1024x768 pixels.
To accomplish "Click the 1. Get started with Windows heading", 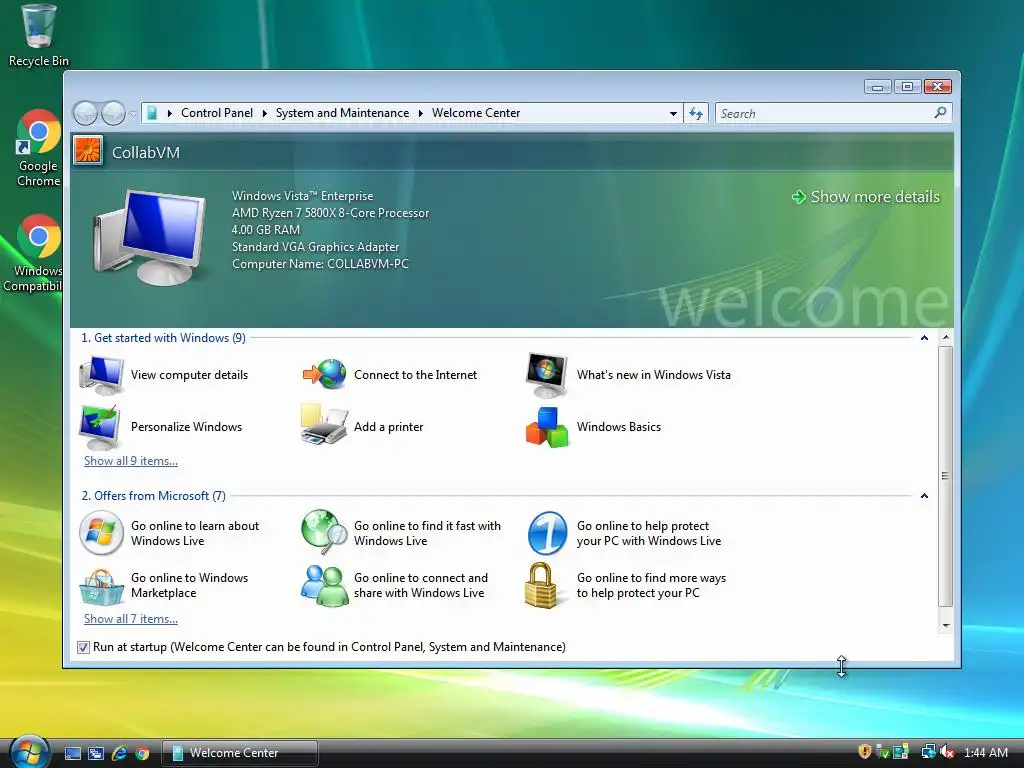I will pyautogui.click(x=163, y=338).
